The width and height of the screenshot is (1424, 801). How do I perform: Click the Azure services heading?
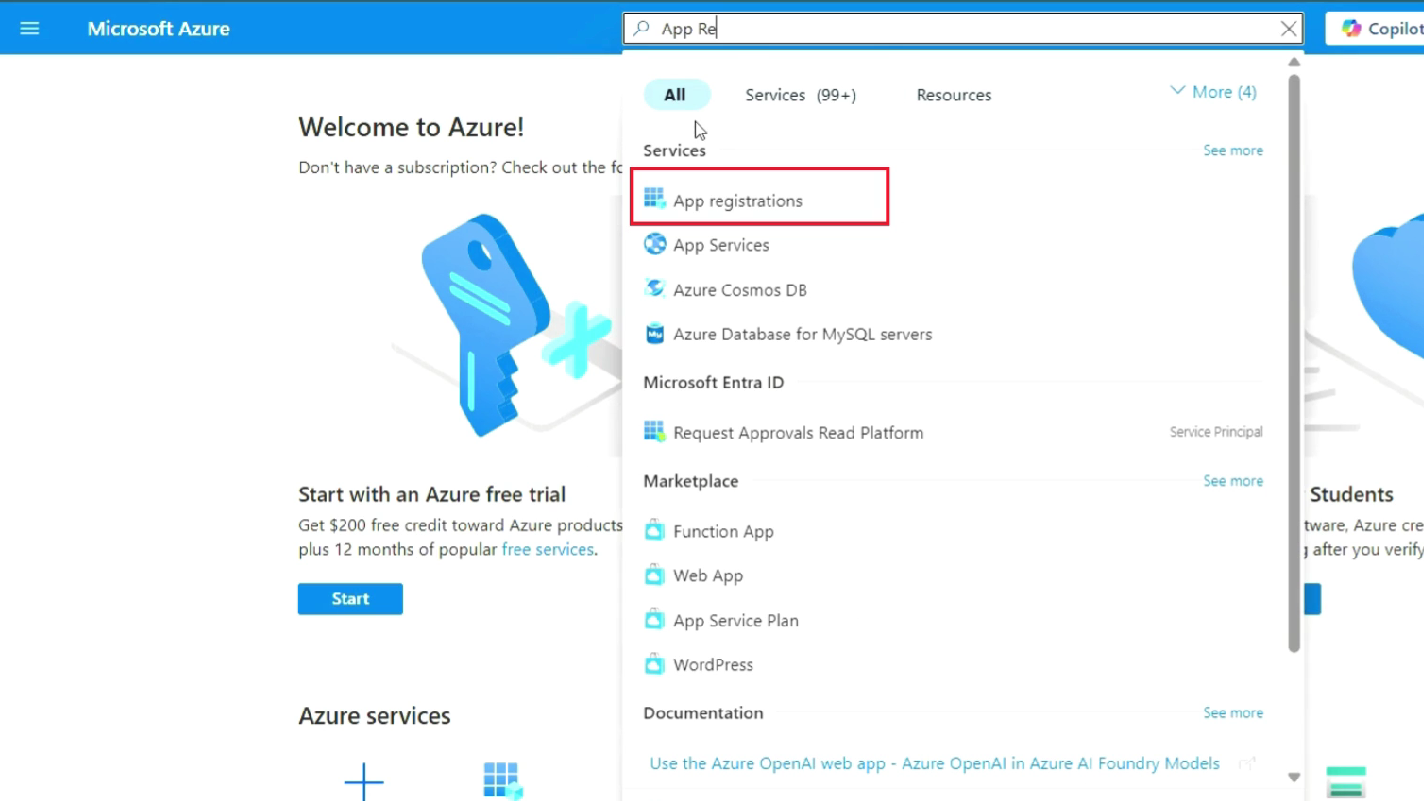[374, 716]
